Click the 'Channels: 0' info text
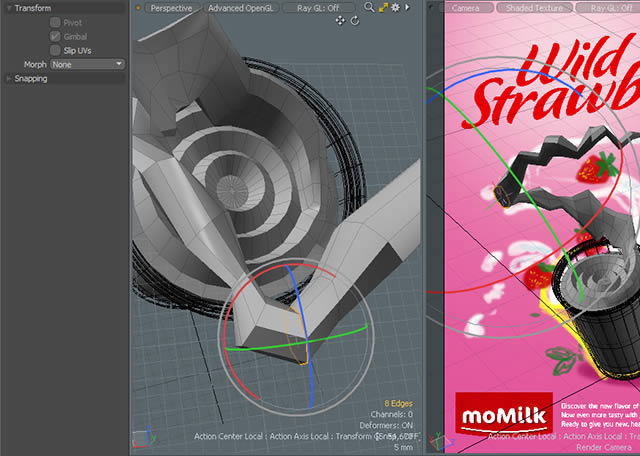640x456 pixels. point(391,414)
